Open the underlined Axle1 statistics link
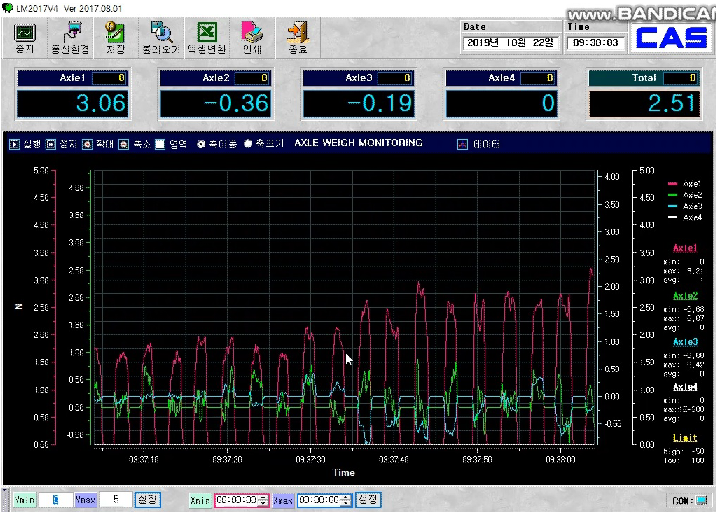Screen dimensions: 720x512 (x=685, y=248)
